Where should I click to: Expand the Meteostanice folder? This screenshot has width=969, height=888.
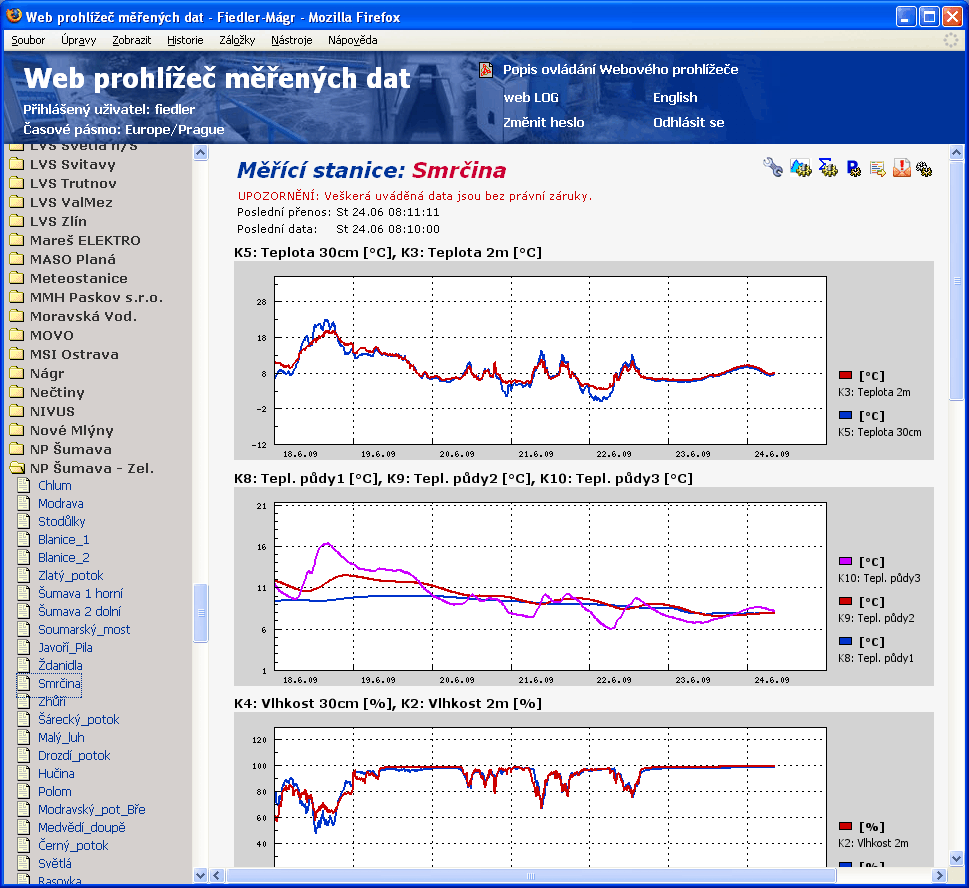tap(17, 278)
